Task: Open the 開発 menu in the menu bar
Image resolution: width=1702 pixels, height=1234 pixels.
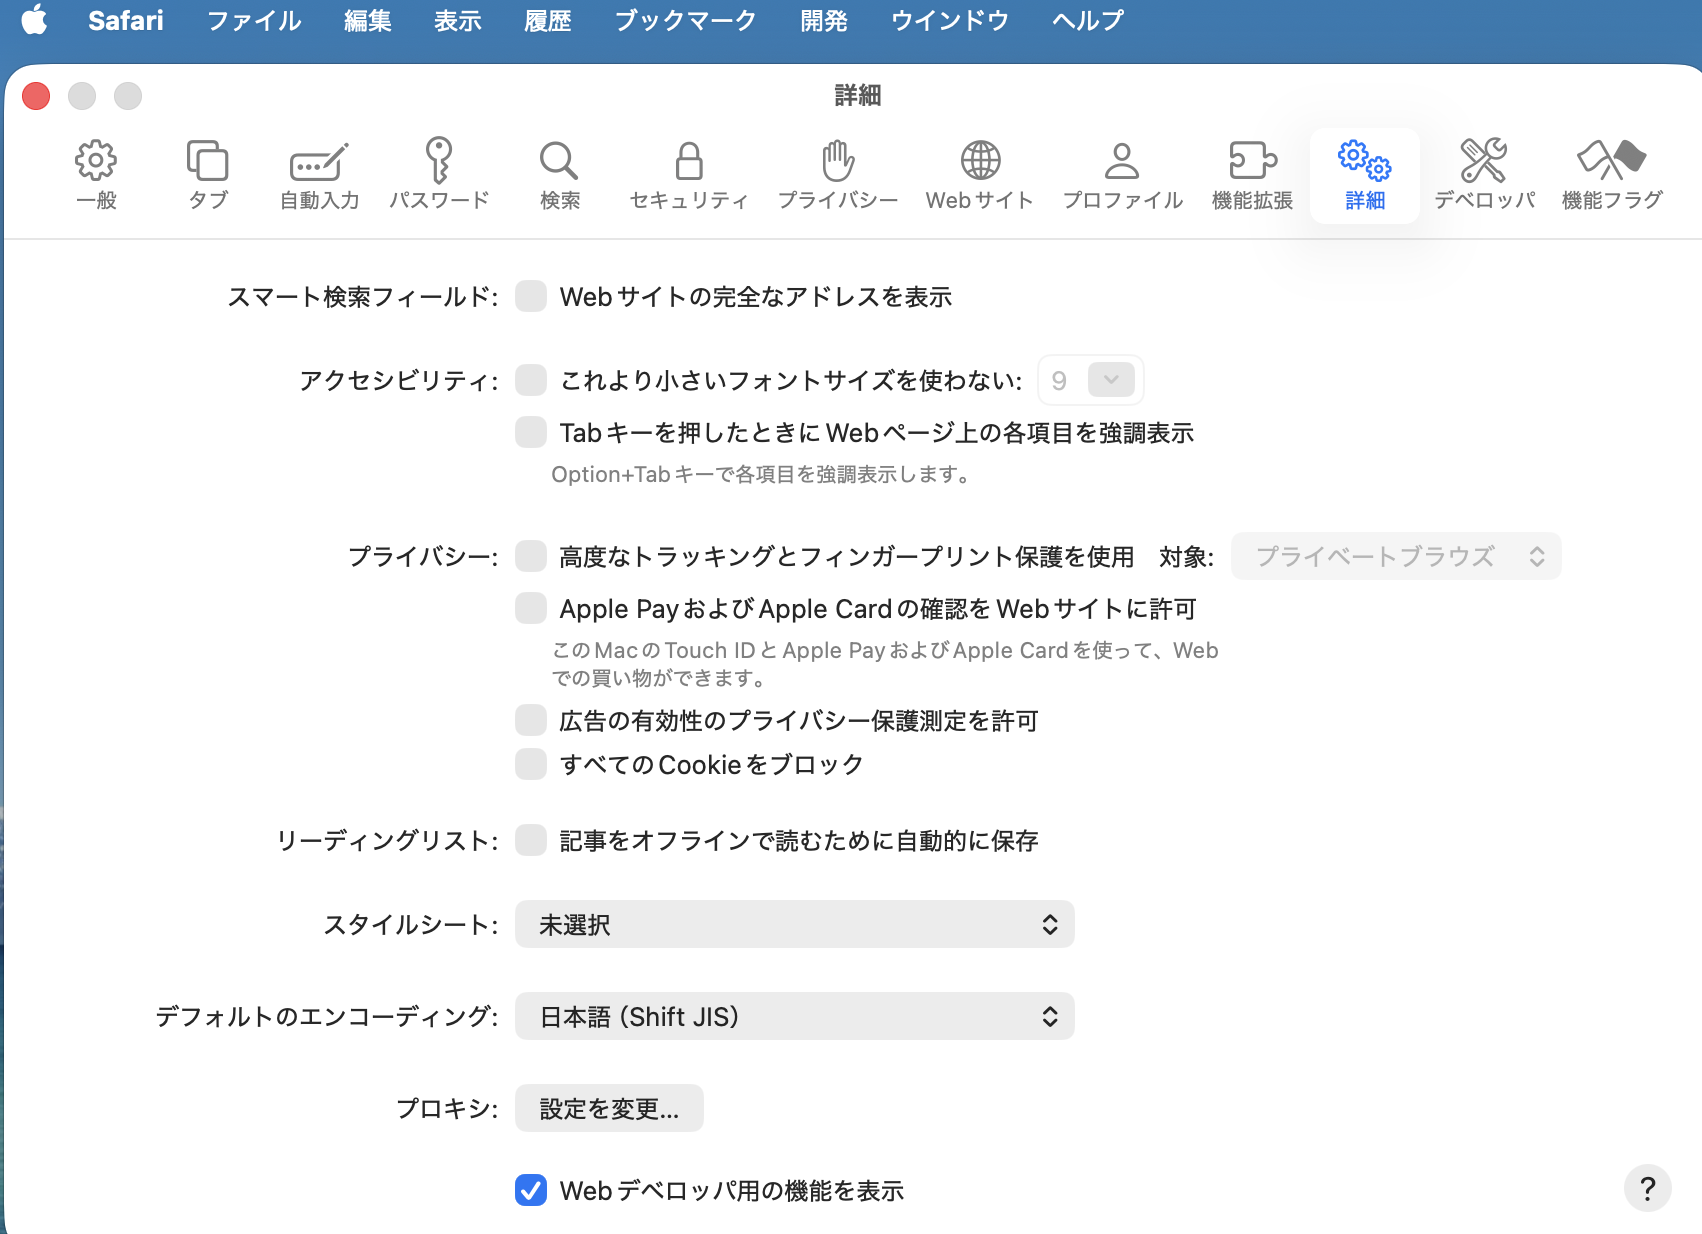Action: tap(822, 20)
